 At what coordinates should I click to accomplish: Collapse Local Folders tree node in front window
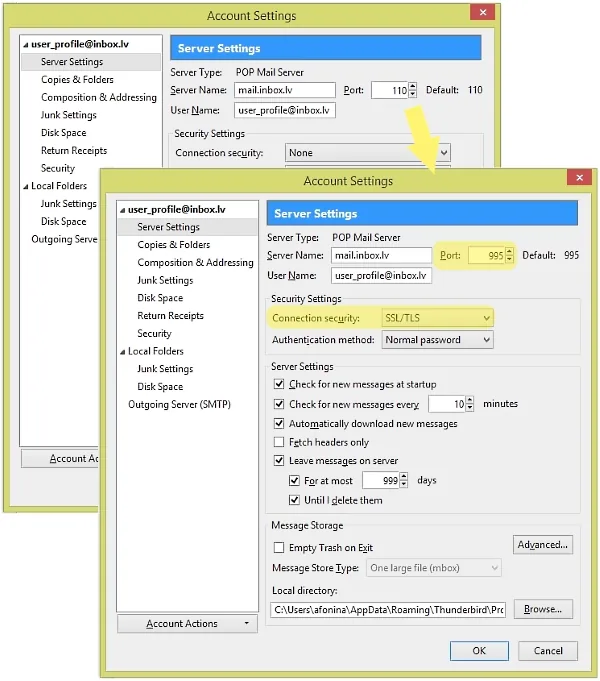123,352
